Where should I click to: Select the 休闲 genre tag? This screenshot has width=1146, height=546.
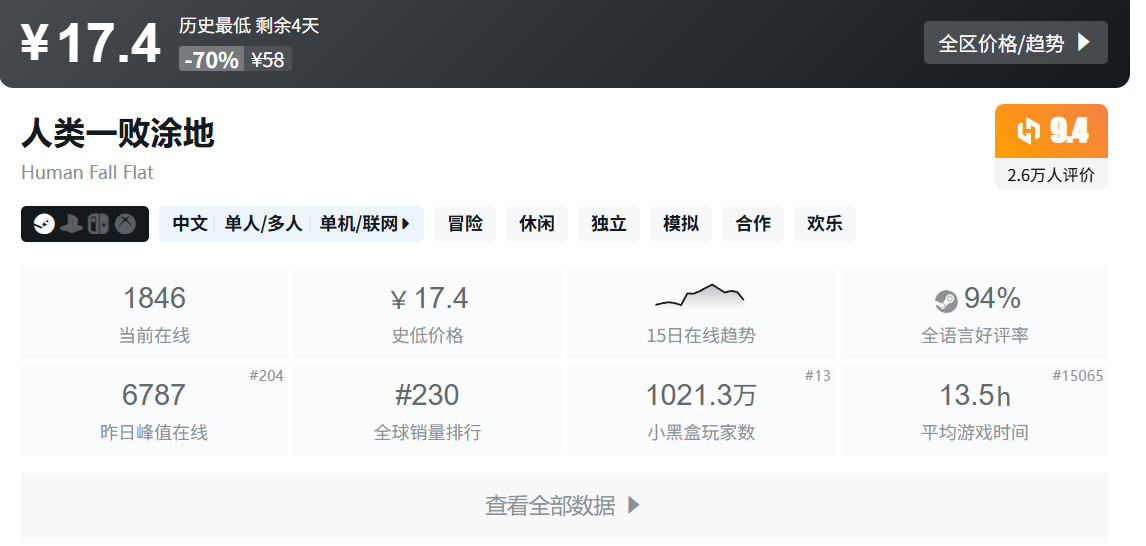(x=536, y=224)
